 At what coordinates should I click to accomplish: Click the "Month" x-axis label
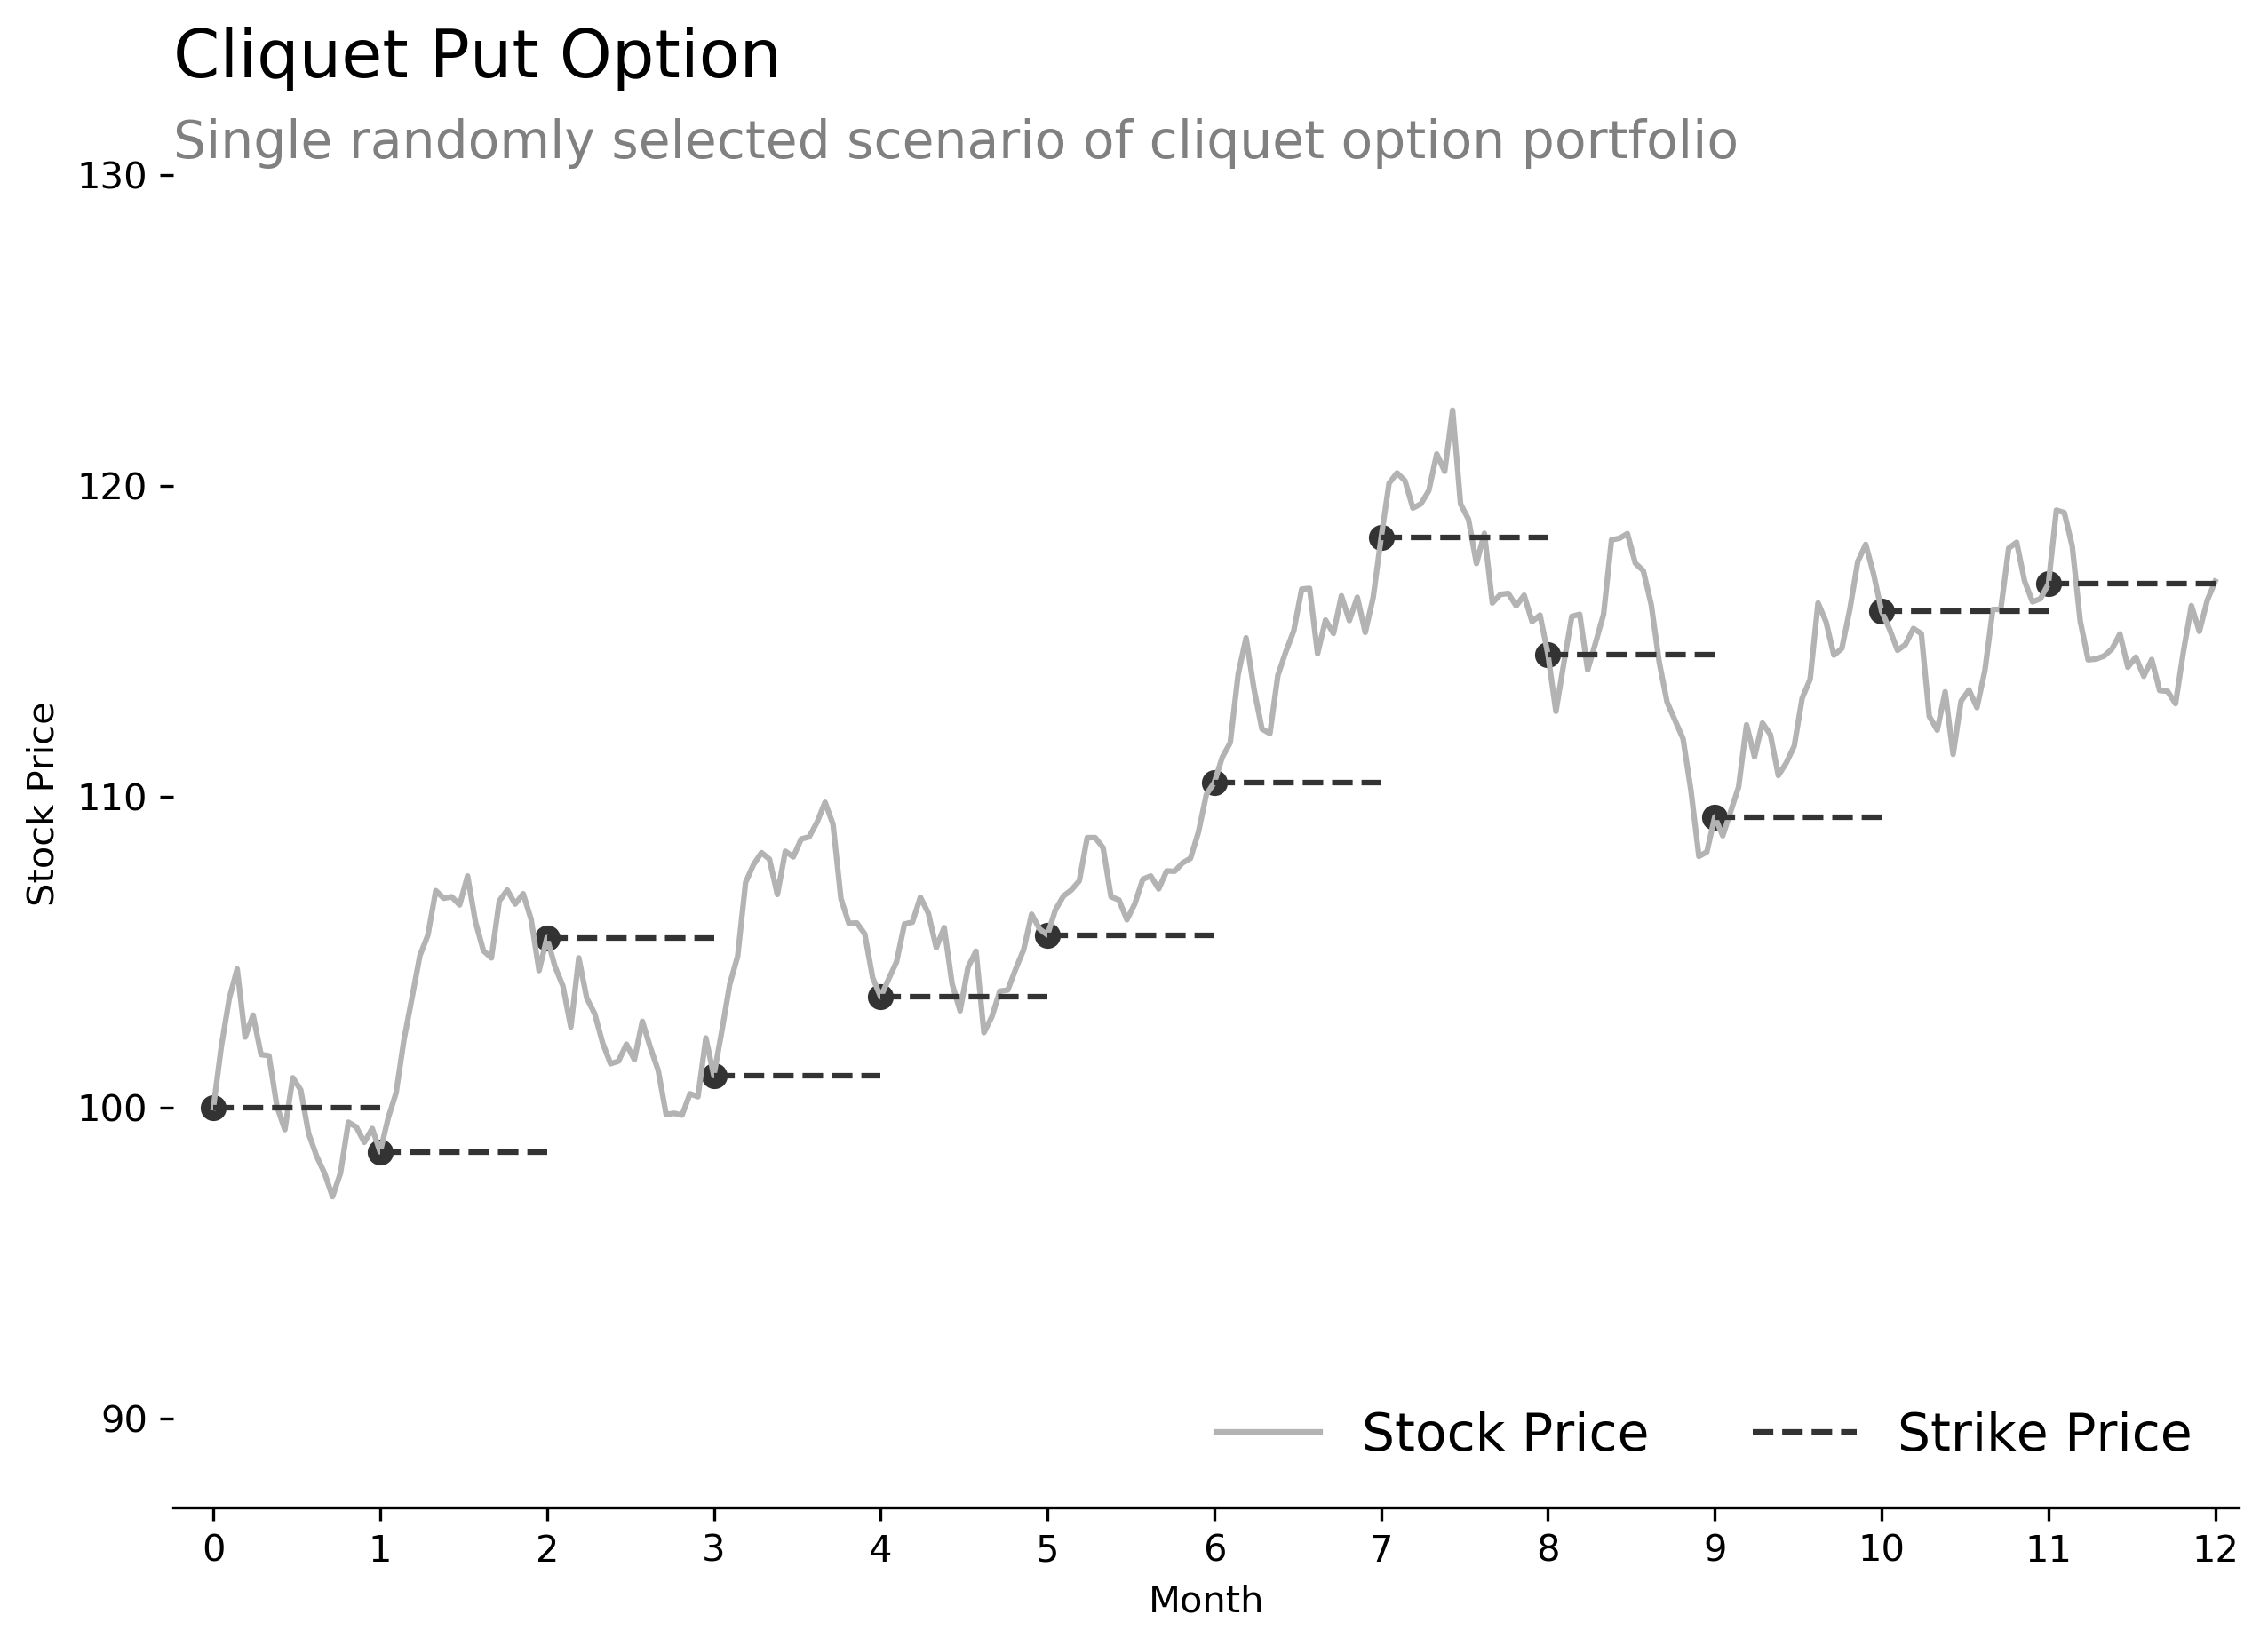coord(1205,1601)
